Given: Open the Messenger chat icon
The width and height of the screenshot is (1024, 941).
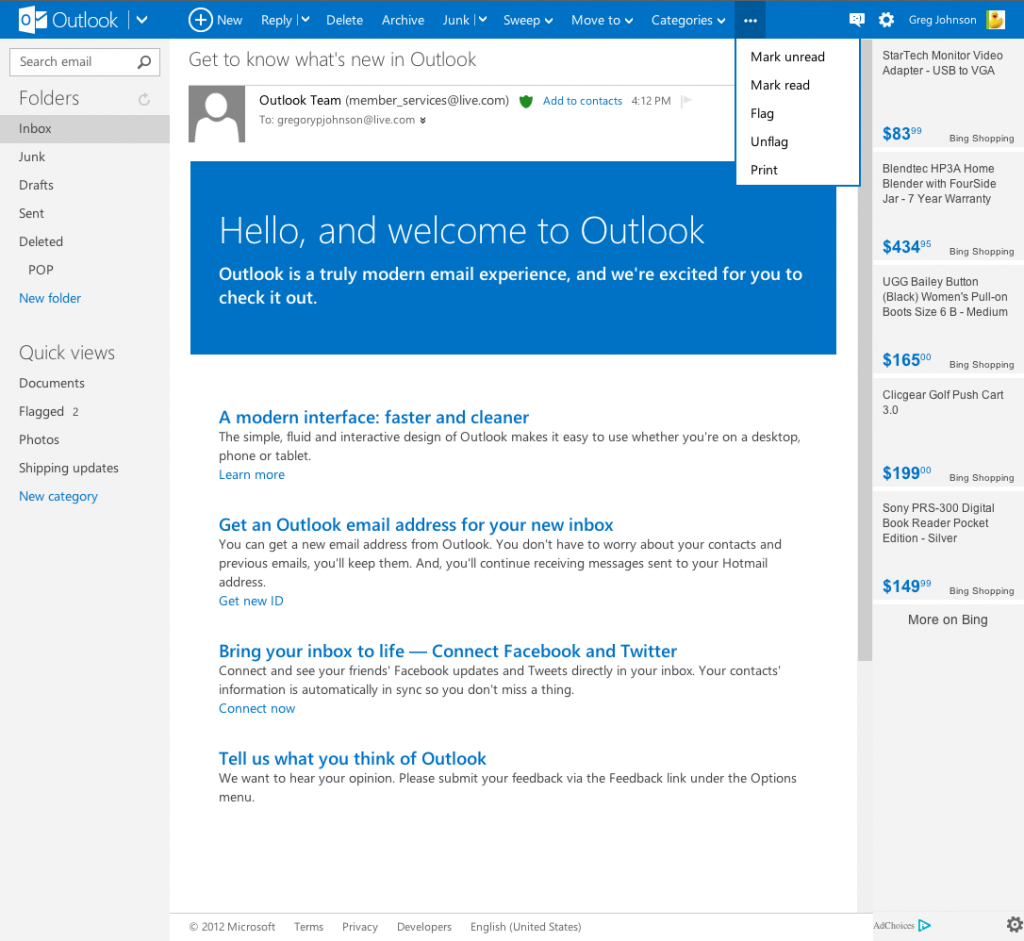Looking at the screenshot, I should click(856, 19).
